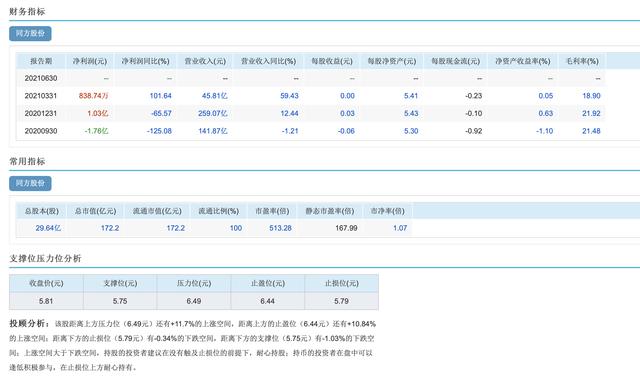Click earnings per share value -0.06
The width and height of the screenshot is (640, 381).
point(346,131)
